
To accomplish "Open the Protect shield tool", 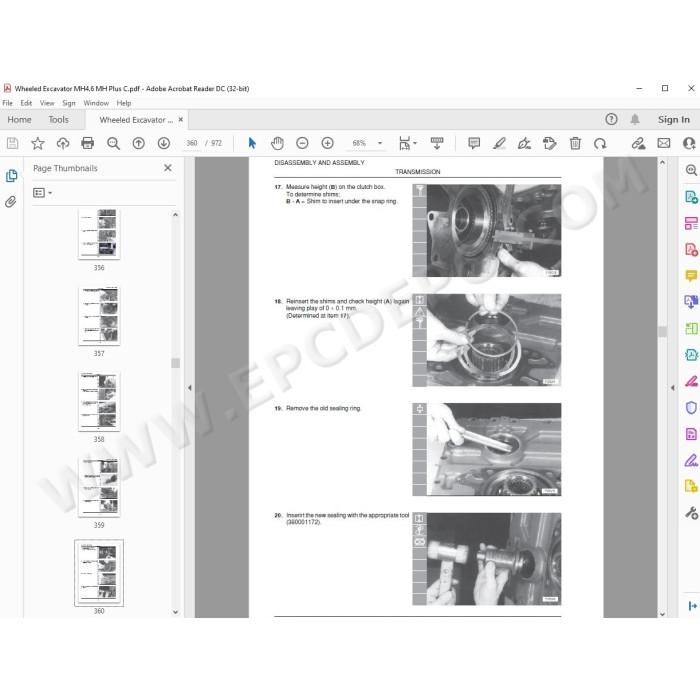I will point(691,408).
